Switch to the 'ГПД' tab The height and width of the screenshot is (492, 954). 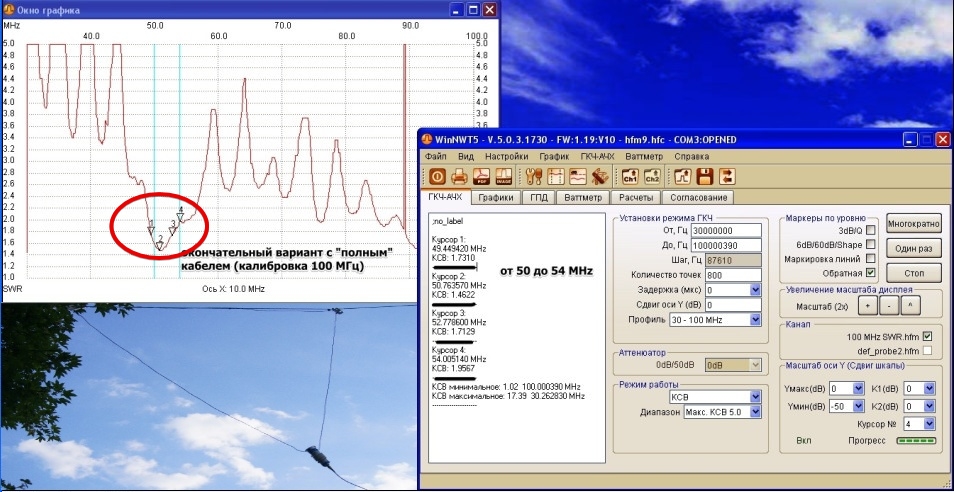pyautogui.click(x=539, y=197)
